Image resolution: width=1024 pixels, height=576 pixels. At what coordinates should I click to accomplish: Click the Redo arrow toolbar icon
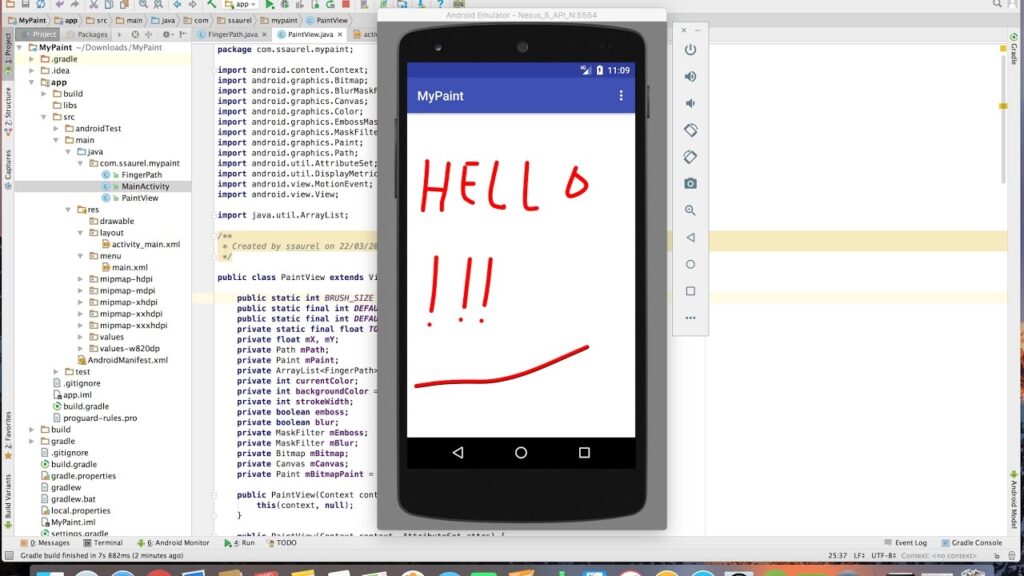[74, 4]
